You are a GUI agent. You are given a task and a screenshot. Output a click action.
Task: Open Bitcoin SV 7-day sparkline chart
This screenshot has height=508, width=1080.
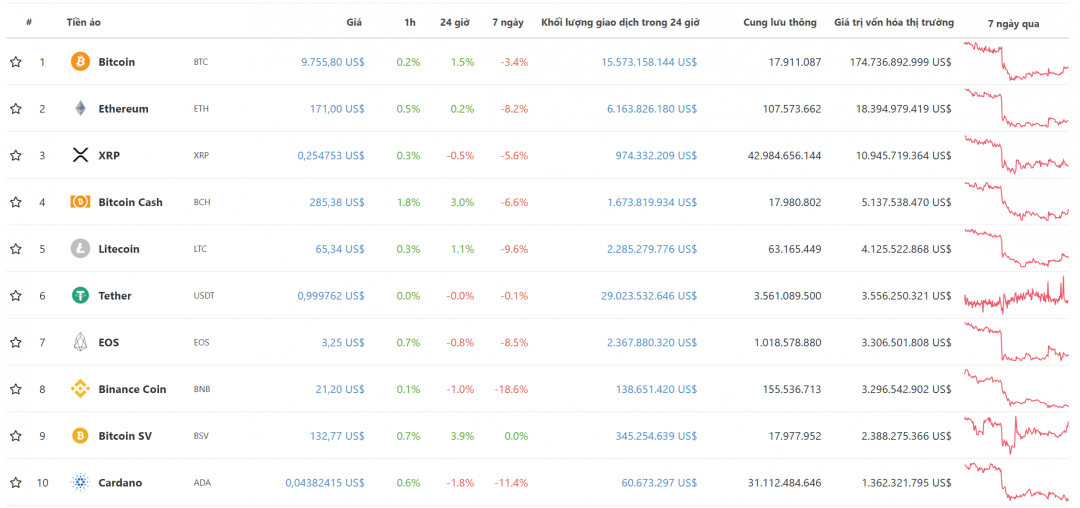(x=1016, y=435)
